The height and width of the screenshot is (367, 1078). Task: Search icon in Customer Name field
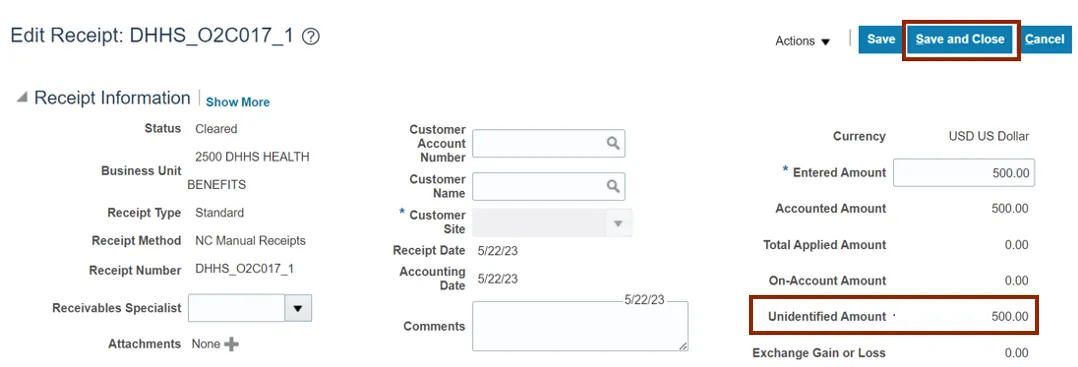click(613, 186)
